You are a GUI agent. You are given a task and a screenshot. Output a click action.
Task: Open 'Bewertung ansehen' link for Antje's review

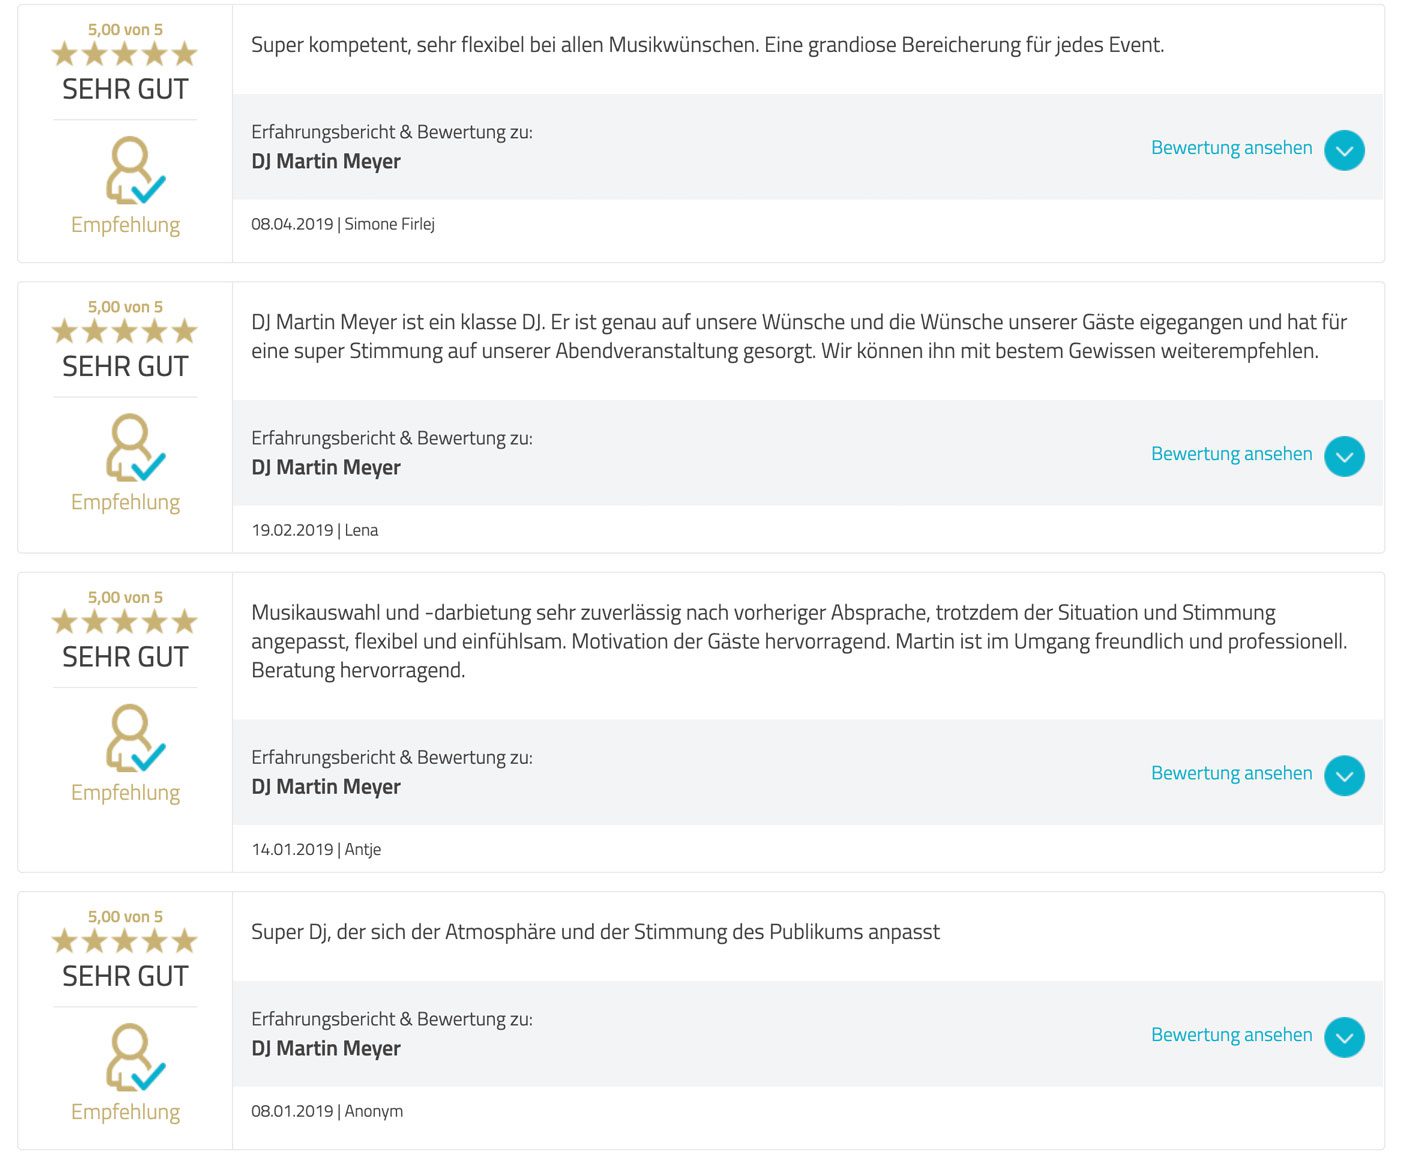click(x=1231, y=773)
